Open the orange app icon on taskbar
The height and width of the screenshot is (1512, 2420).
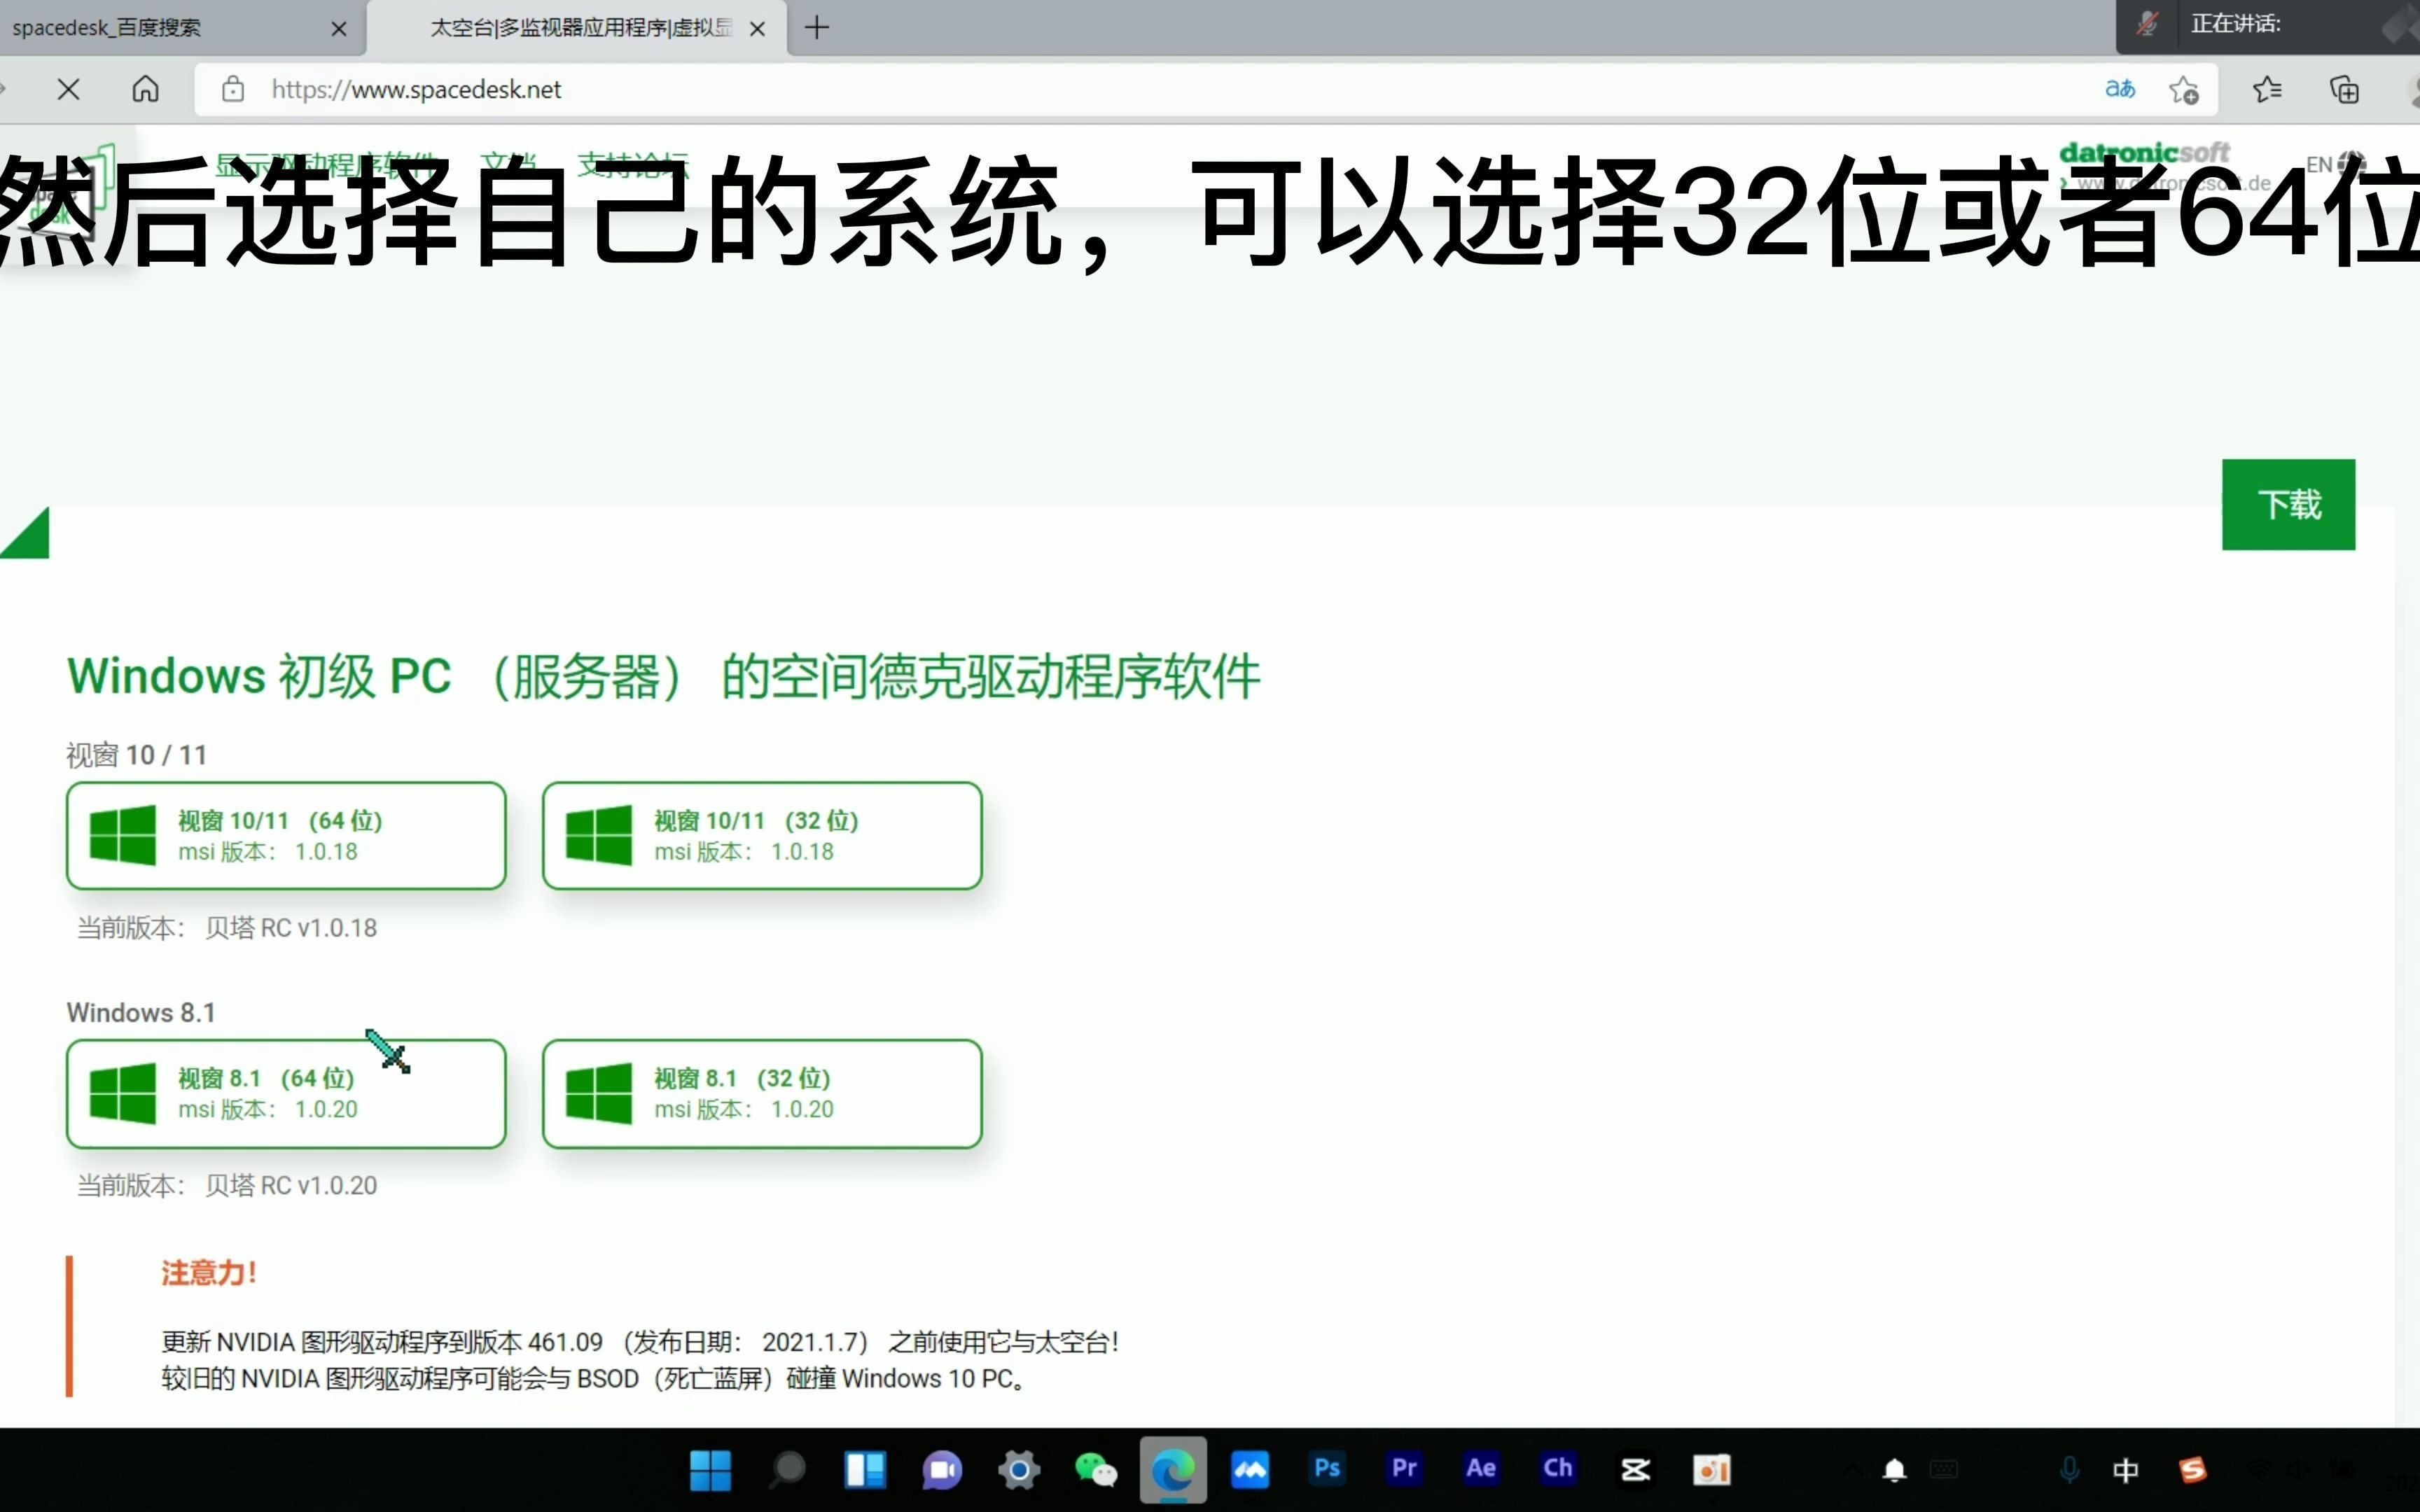1712,1470
